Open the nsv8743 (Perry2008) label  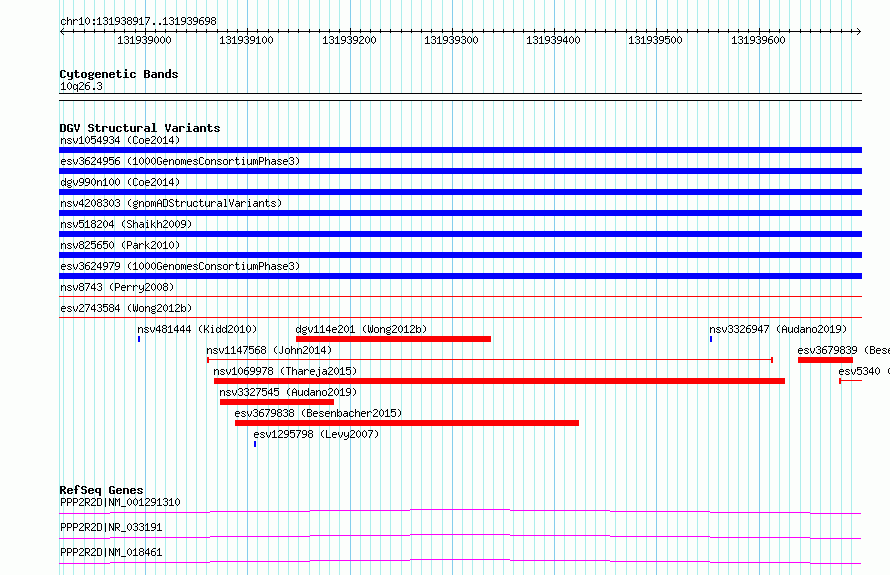pos(117,287)
